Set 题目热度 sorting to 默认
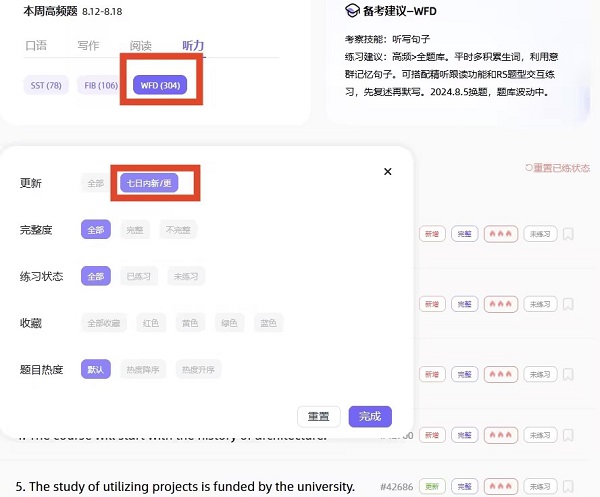Viewport: 600px width, 497px height. point(96,369)
